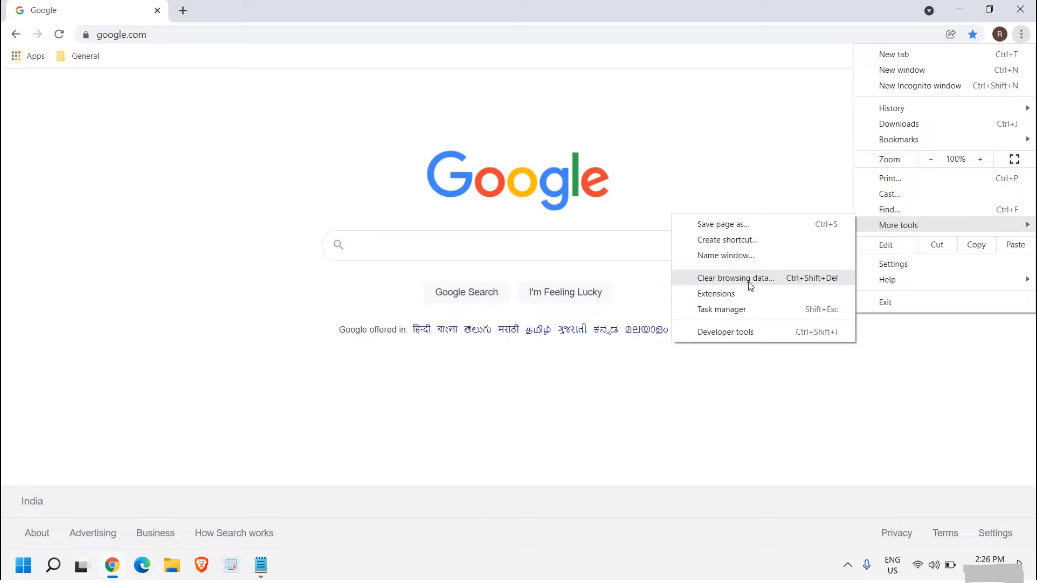
Task: Click the lock icon in address bar
Action: (x=85, y=34)
